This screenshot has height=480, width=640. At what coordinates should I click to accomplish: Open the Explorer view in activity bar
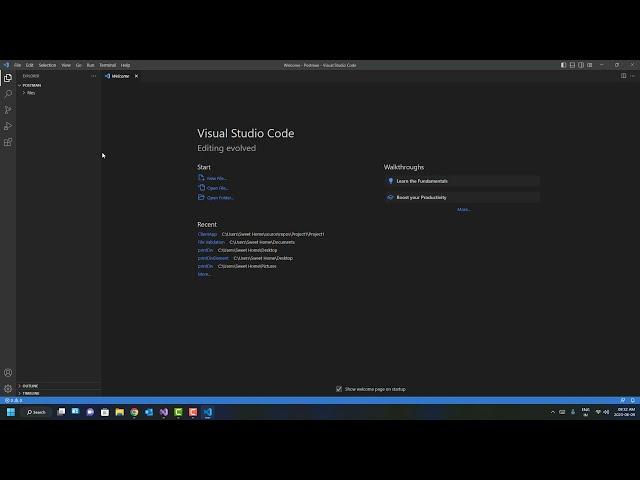click(8, 77)
